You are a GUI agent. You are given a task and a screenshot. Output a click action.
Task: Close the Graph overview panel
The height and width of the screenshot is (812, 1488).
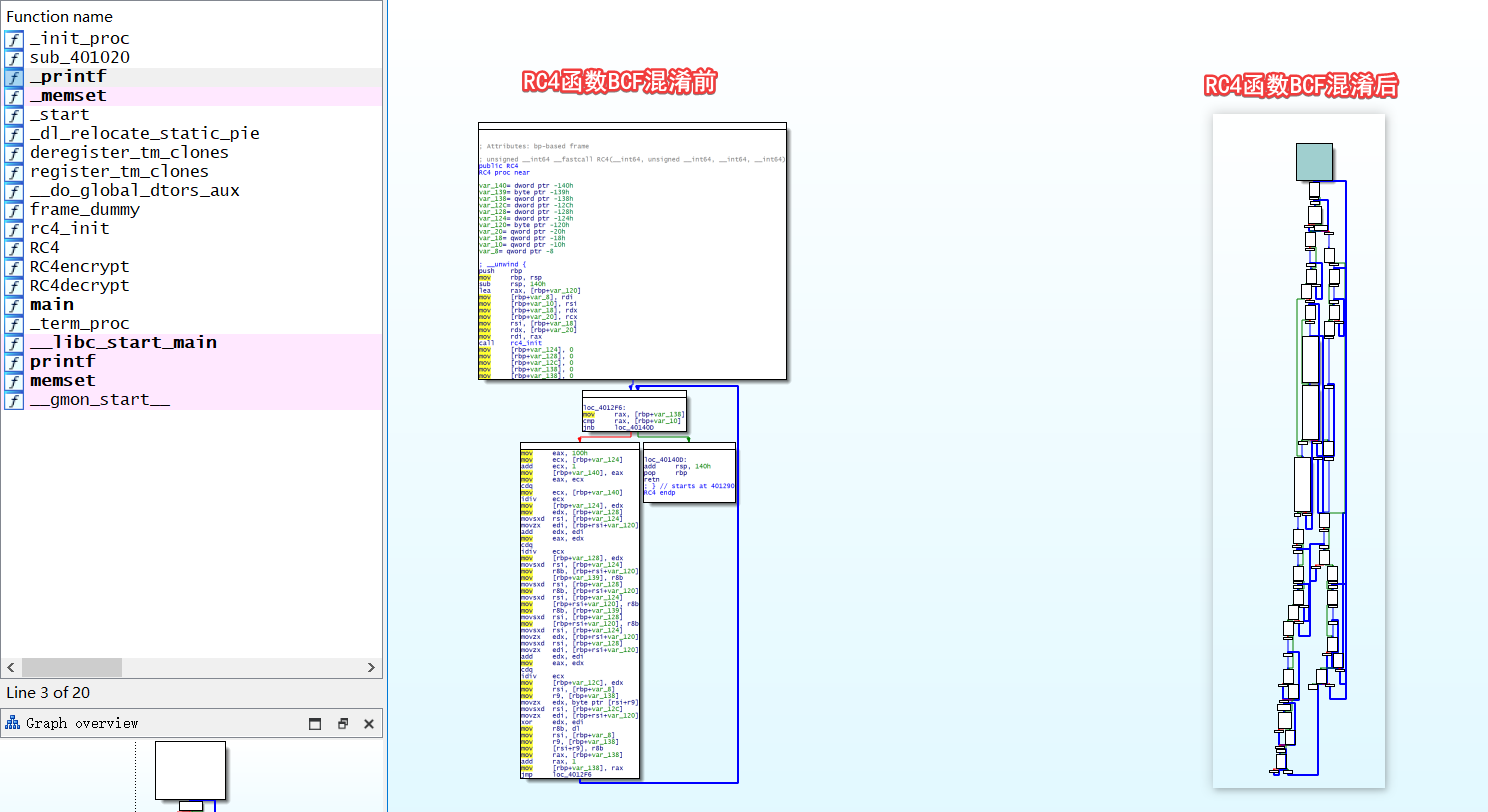coord(368,724)
